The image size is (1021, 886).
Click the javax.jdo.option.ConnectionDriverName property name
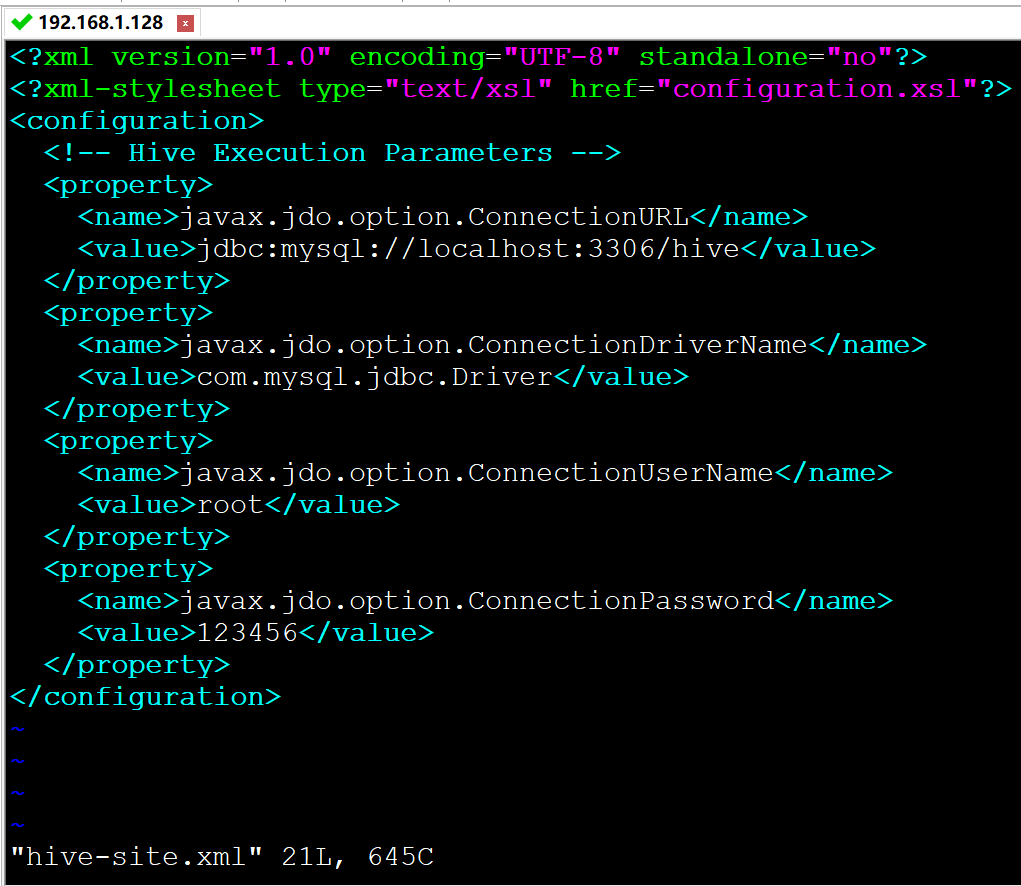[x=492, y=345]
